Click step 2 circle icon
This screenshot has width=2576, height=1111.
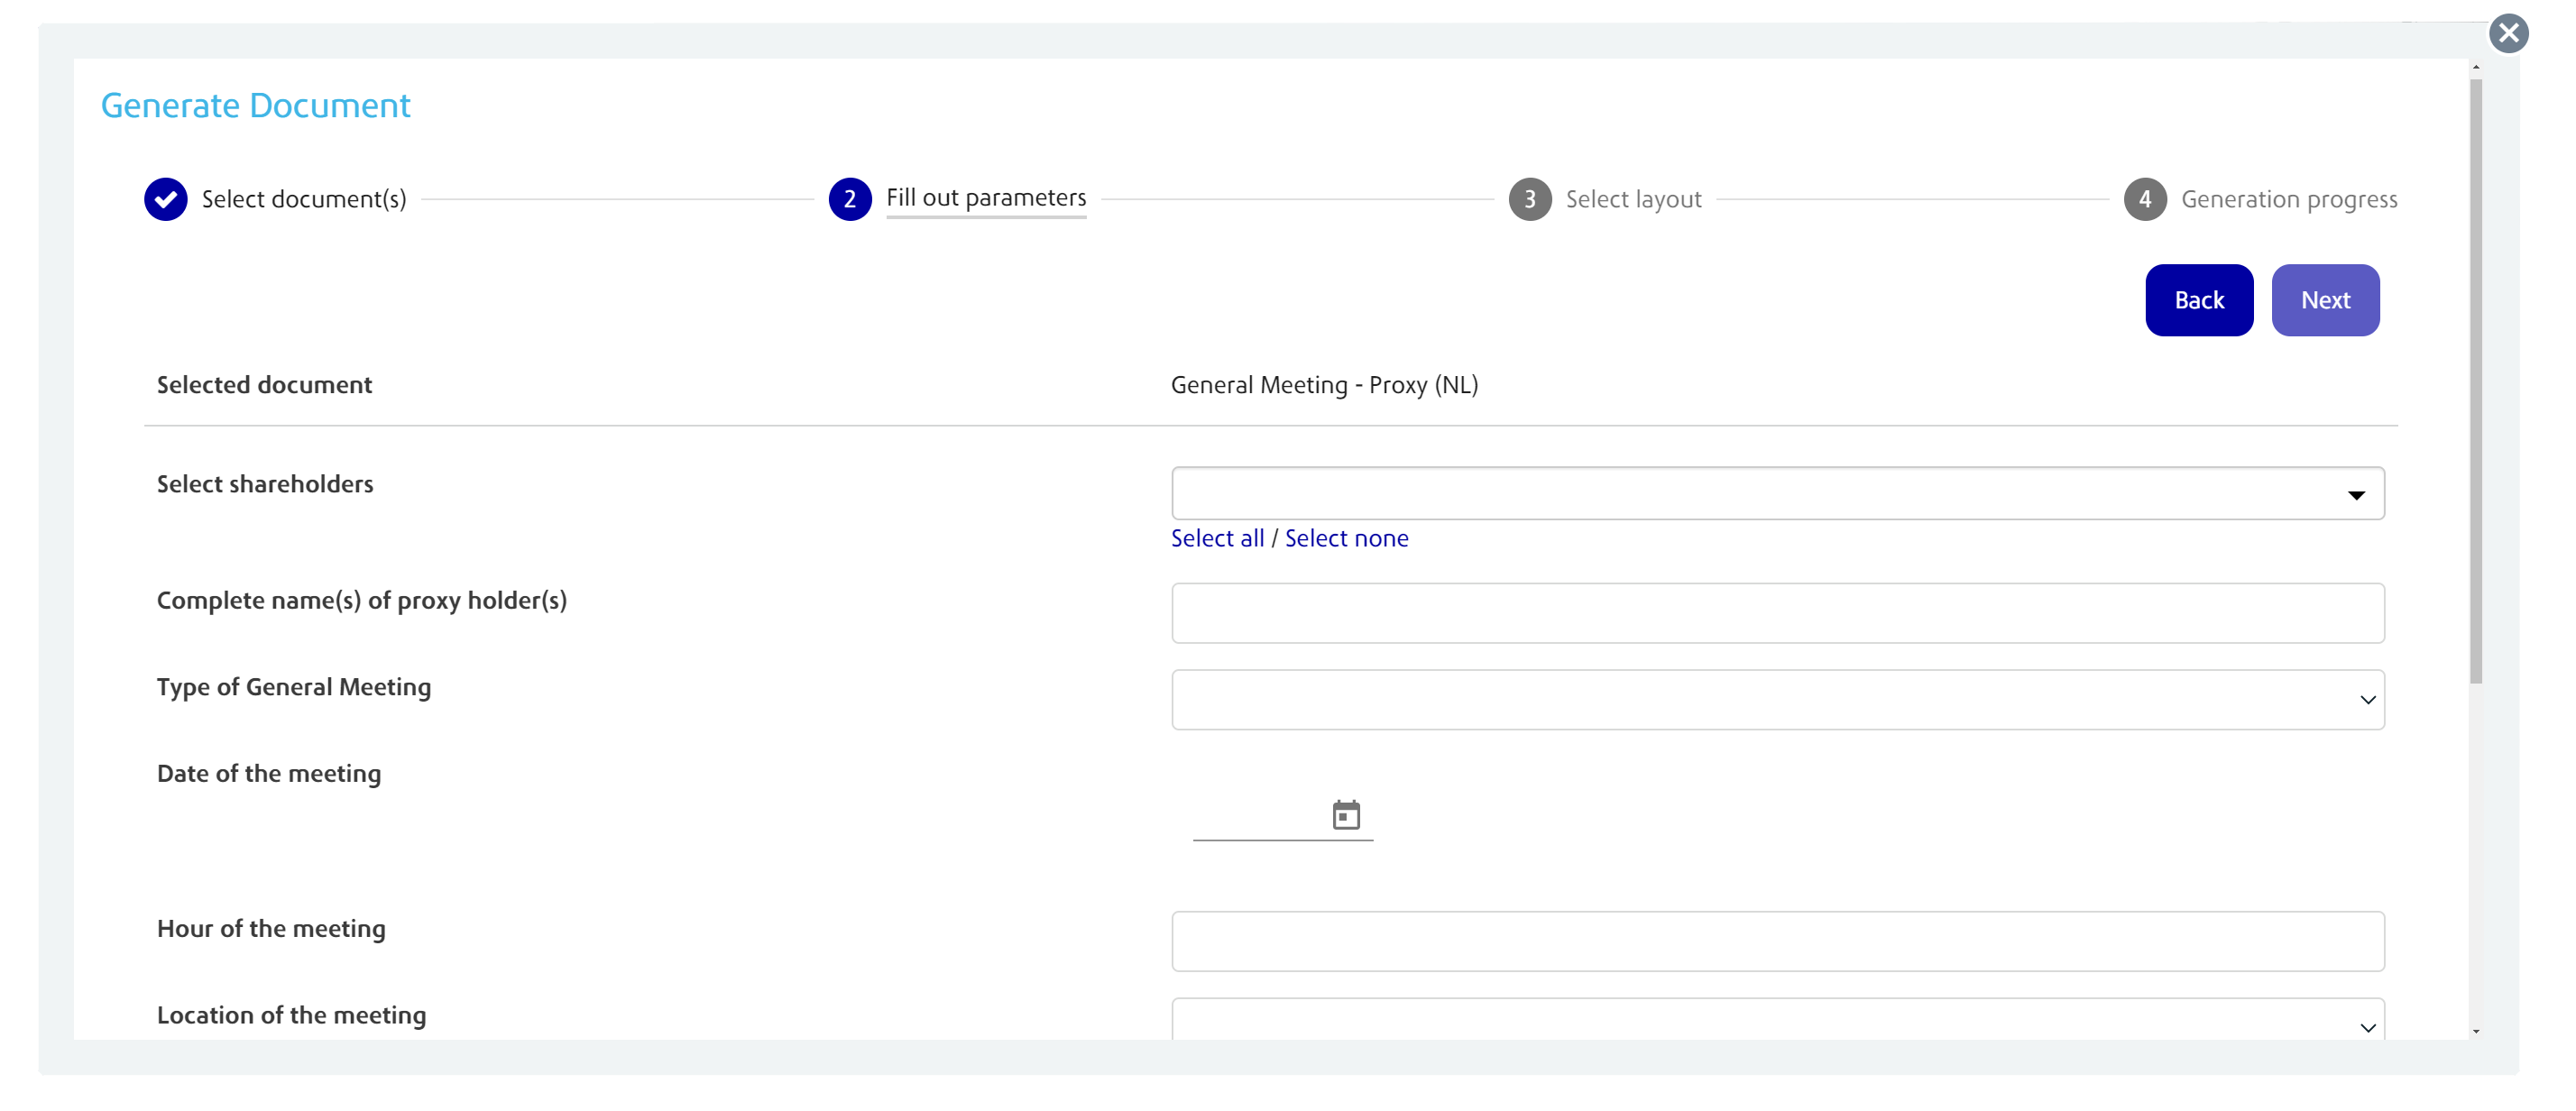tap(849, 199)
